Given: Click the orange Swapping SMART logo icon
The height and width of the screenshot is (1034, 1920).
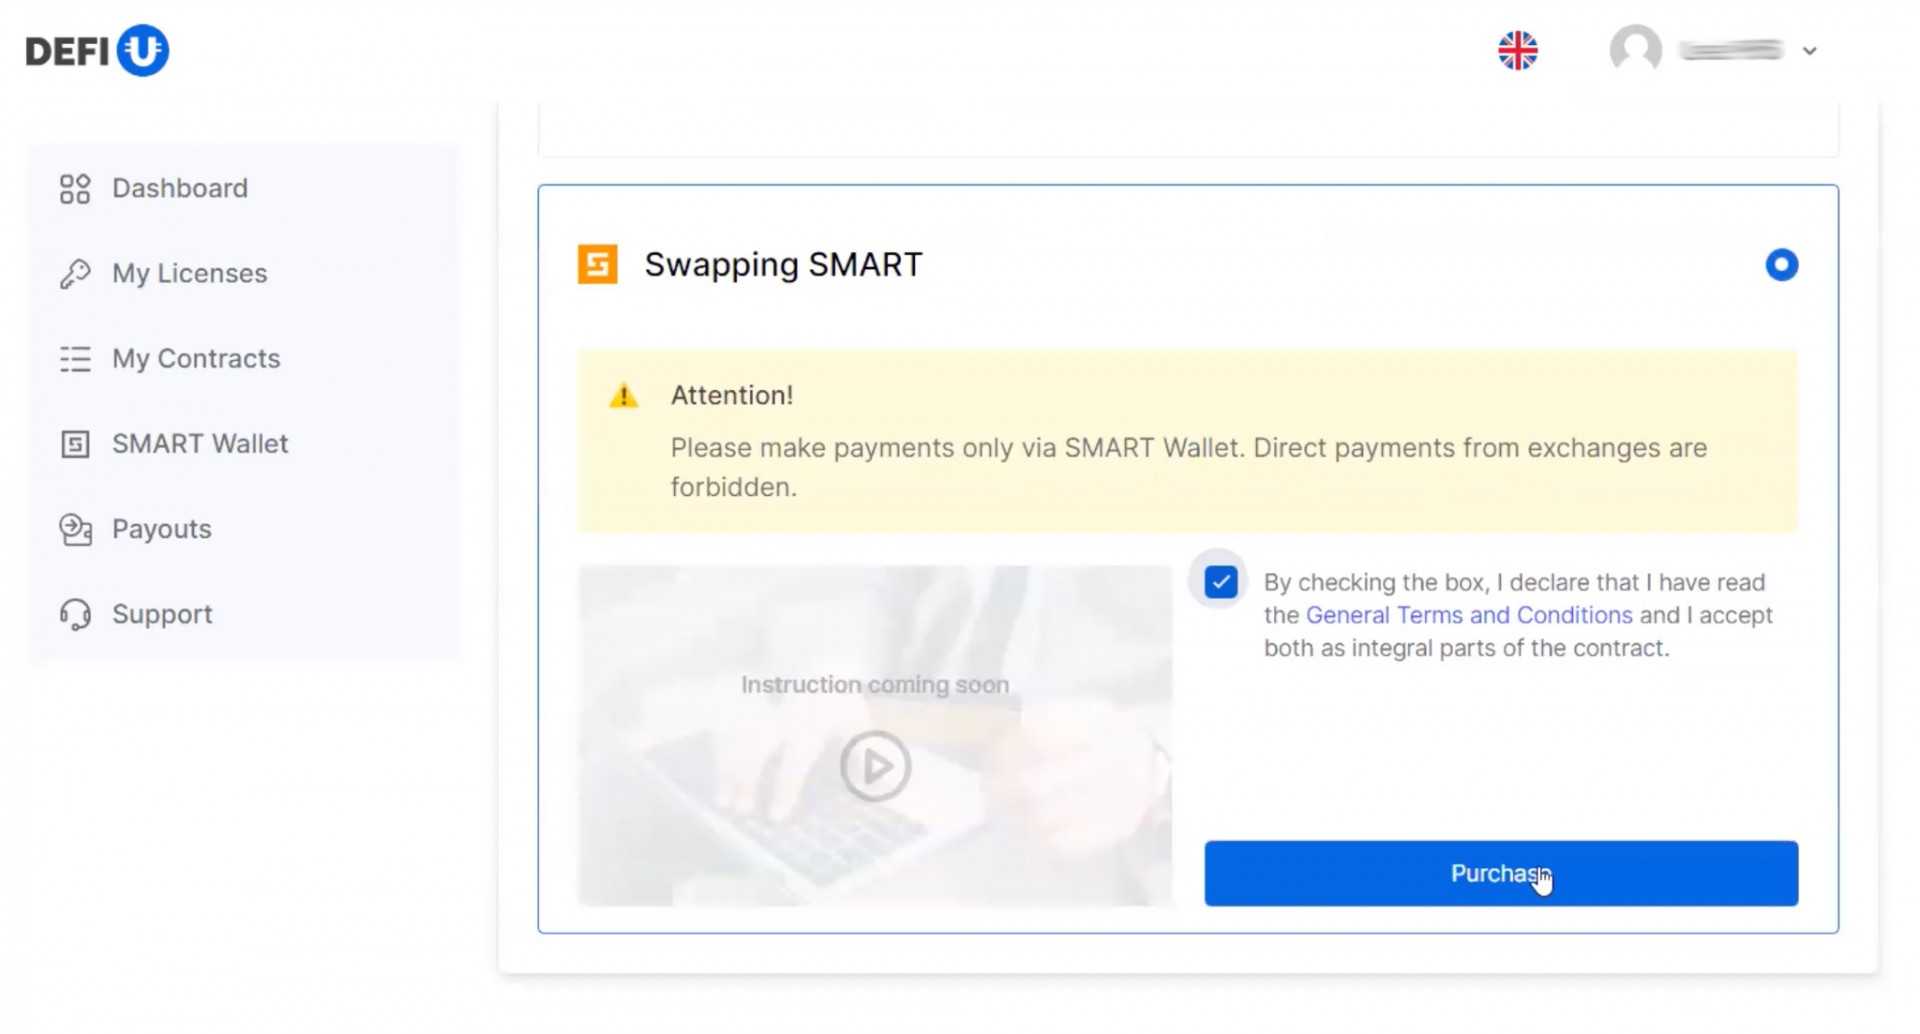Looking at the screenshot, I should click(598, 265).
